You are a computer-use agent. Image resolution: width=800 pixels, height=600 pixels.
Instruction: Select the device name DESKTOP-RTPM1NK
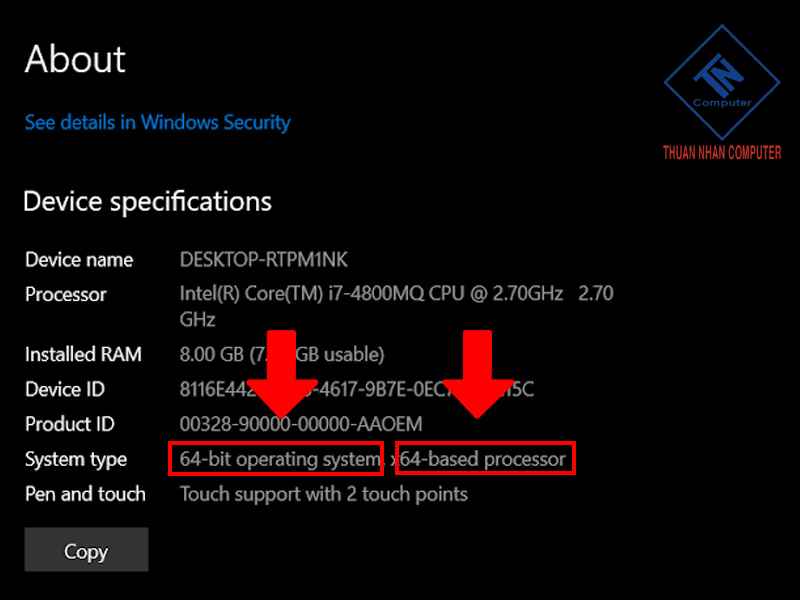tap(262, 259)
